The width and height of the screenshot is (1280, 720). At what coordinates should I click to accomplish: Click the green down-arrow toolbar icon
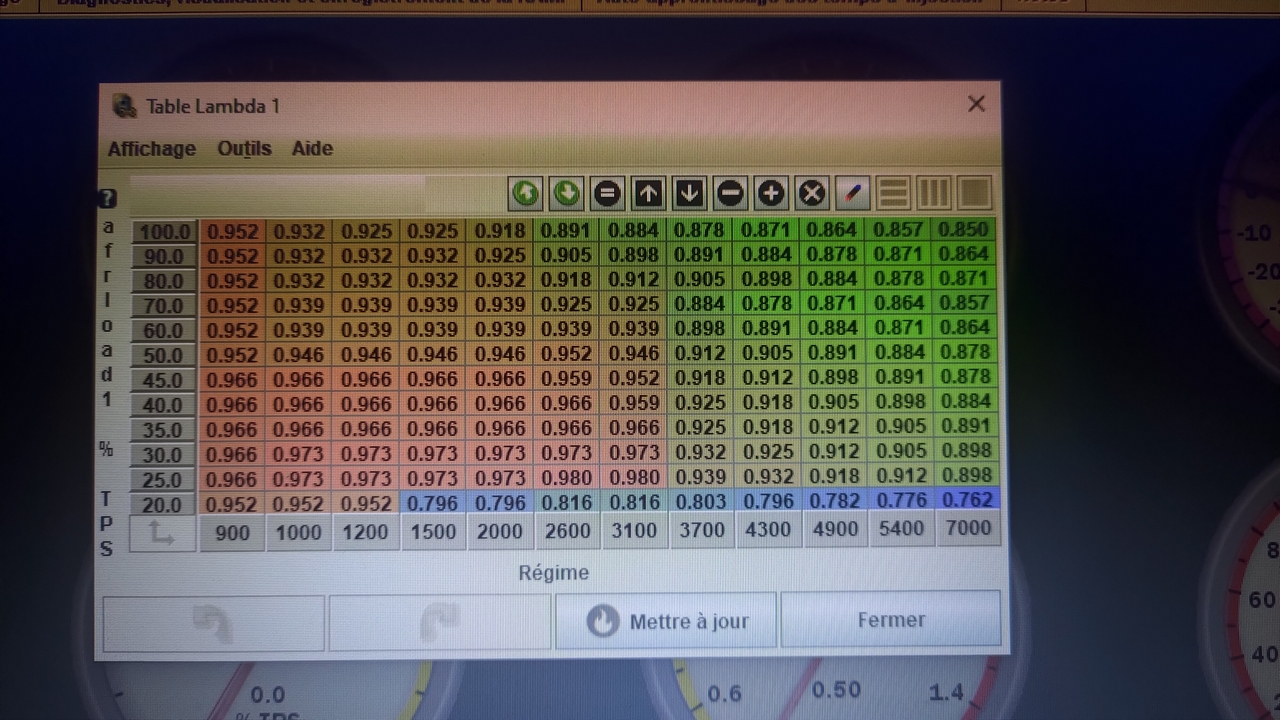pyautogui.click(x=566, y=193)
